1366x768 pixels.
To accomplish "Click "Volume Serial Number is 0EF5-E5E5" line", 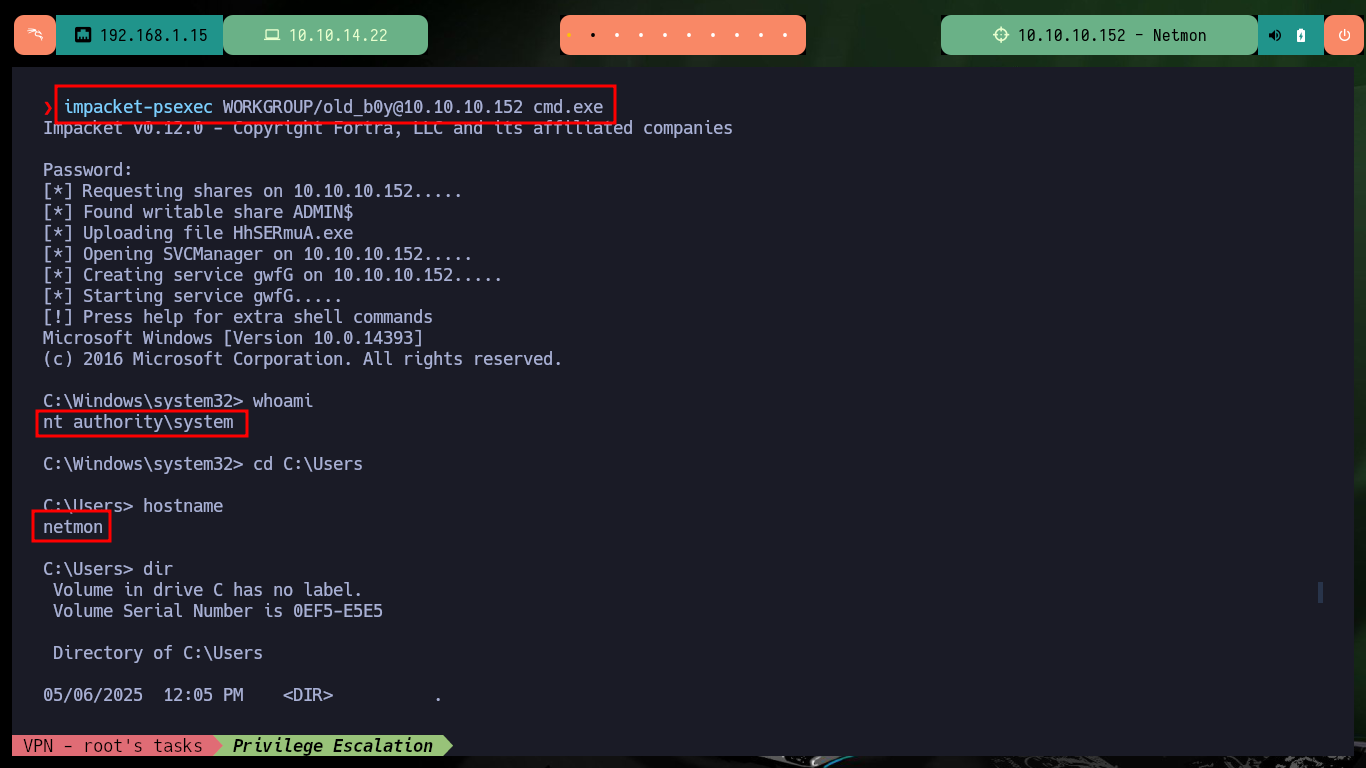I will [x=218, y=611].
